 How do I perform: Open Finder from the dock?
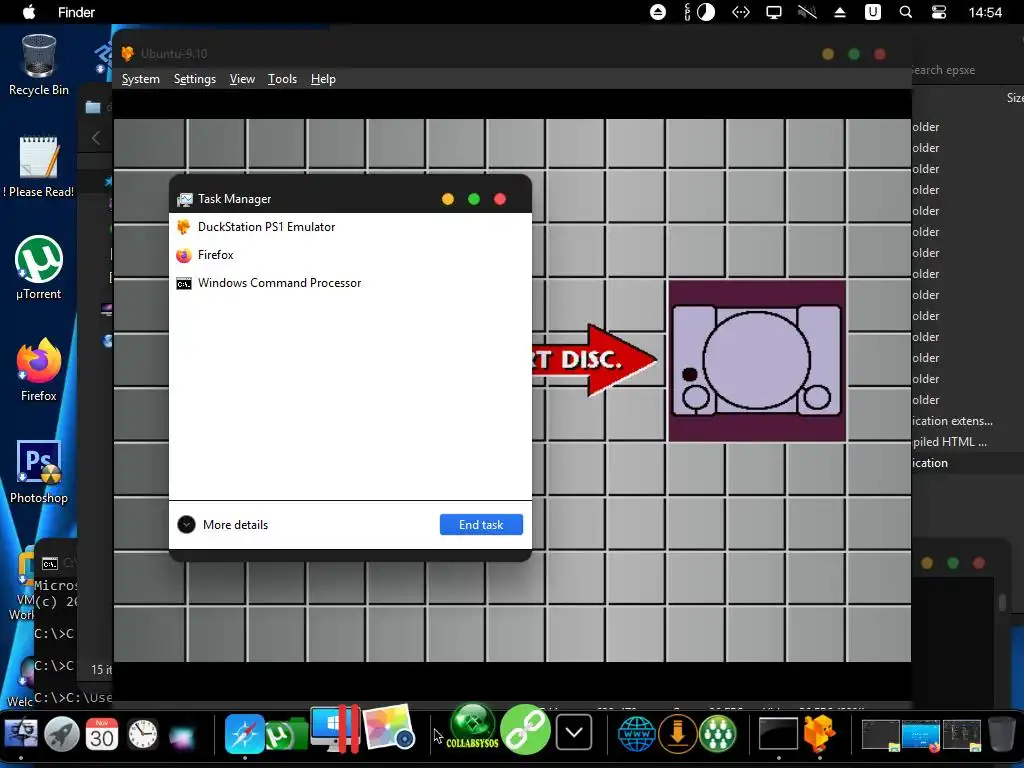pyautogui.click(x=21, y=734)
